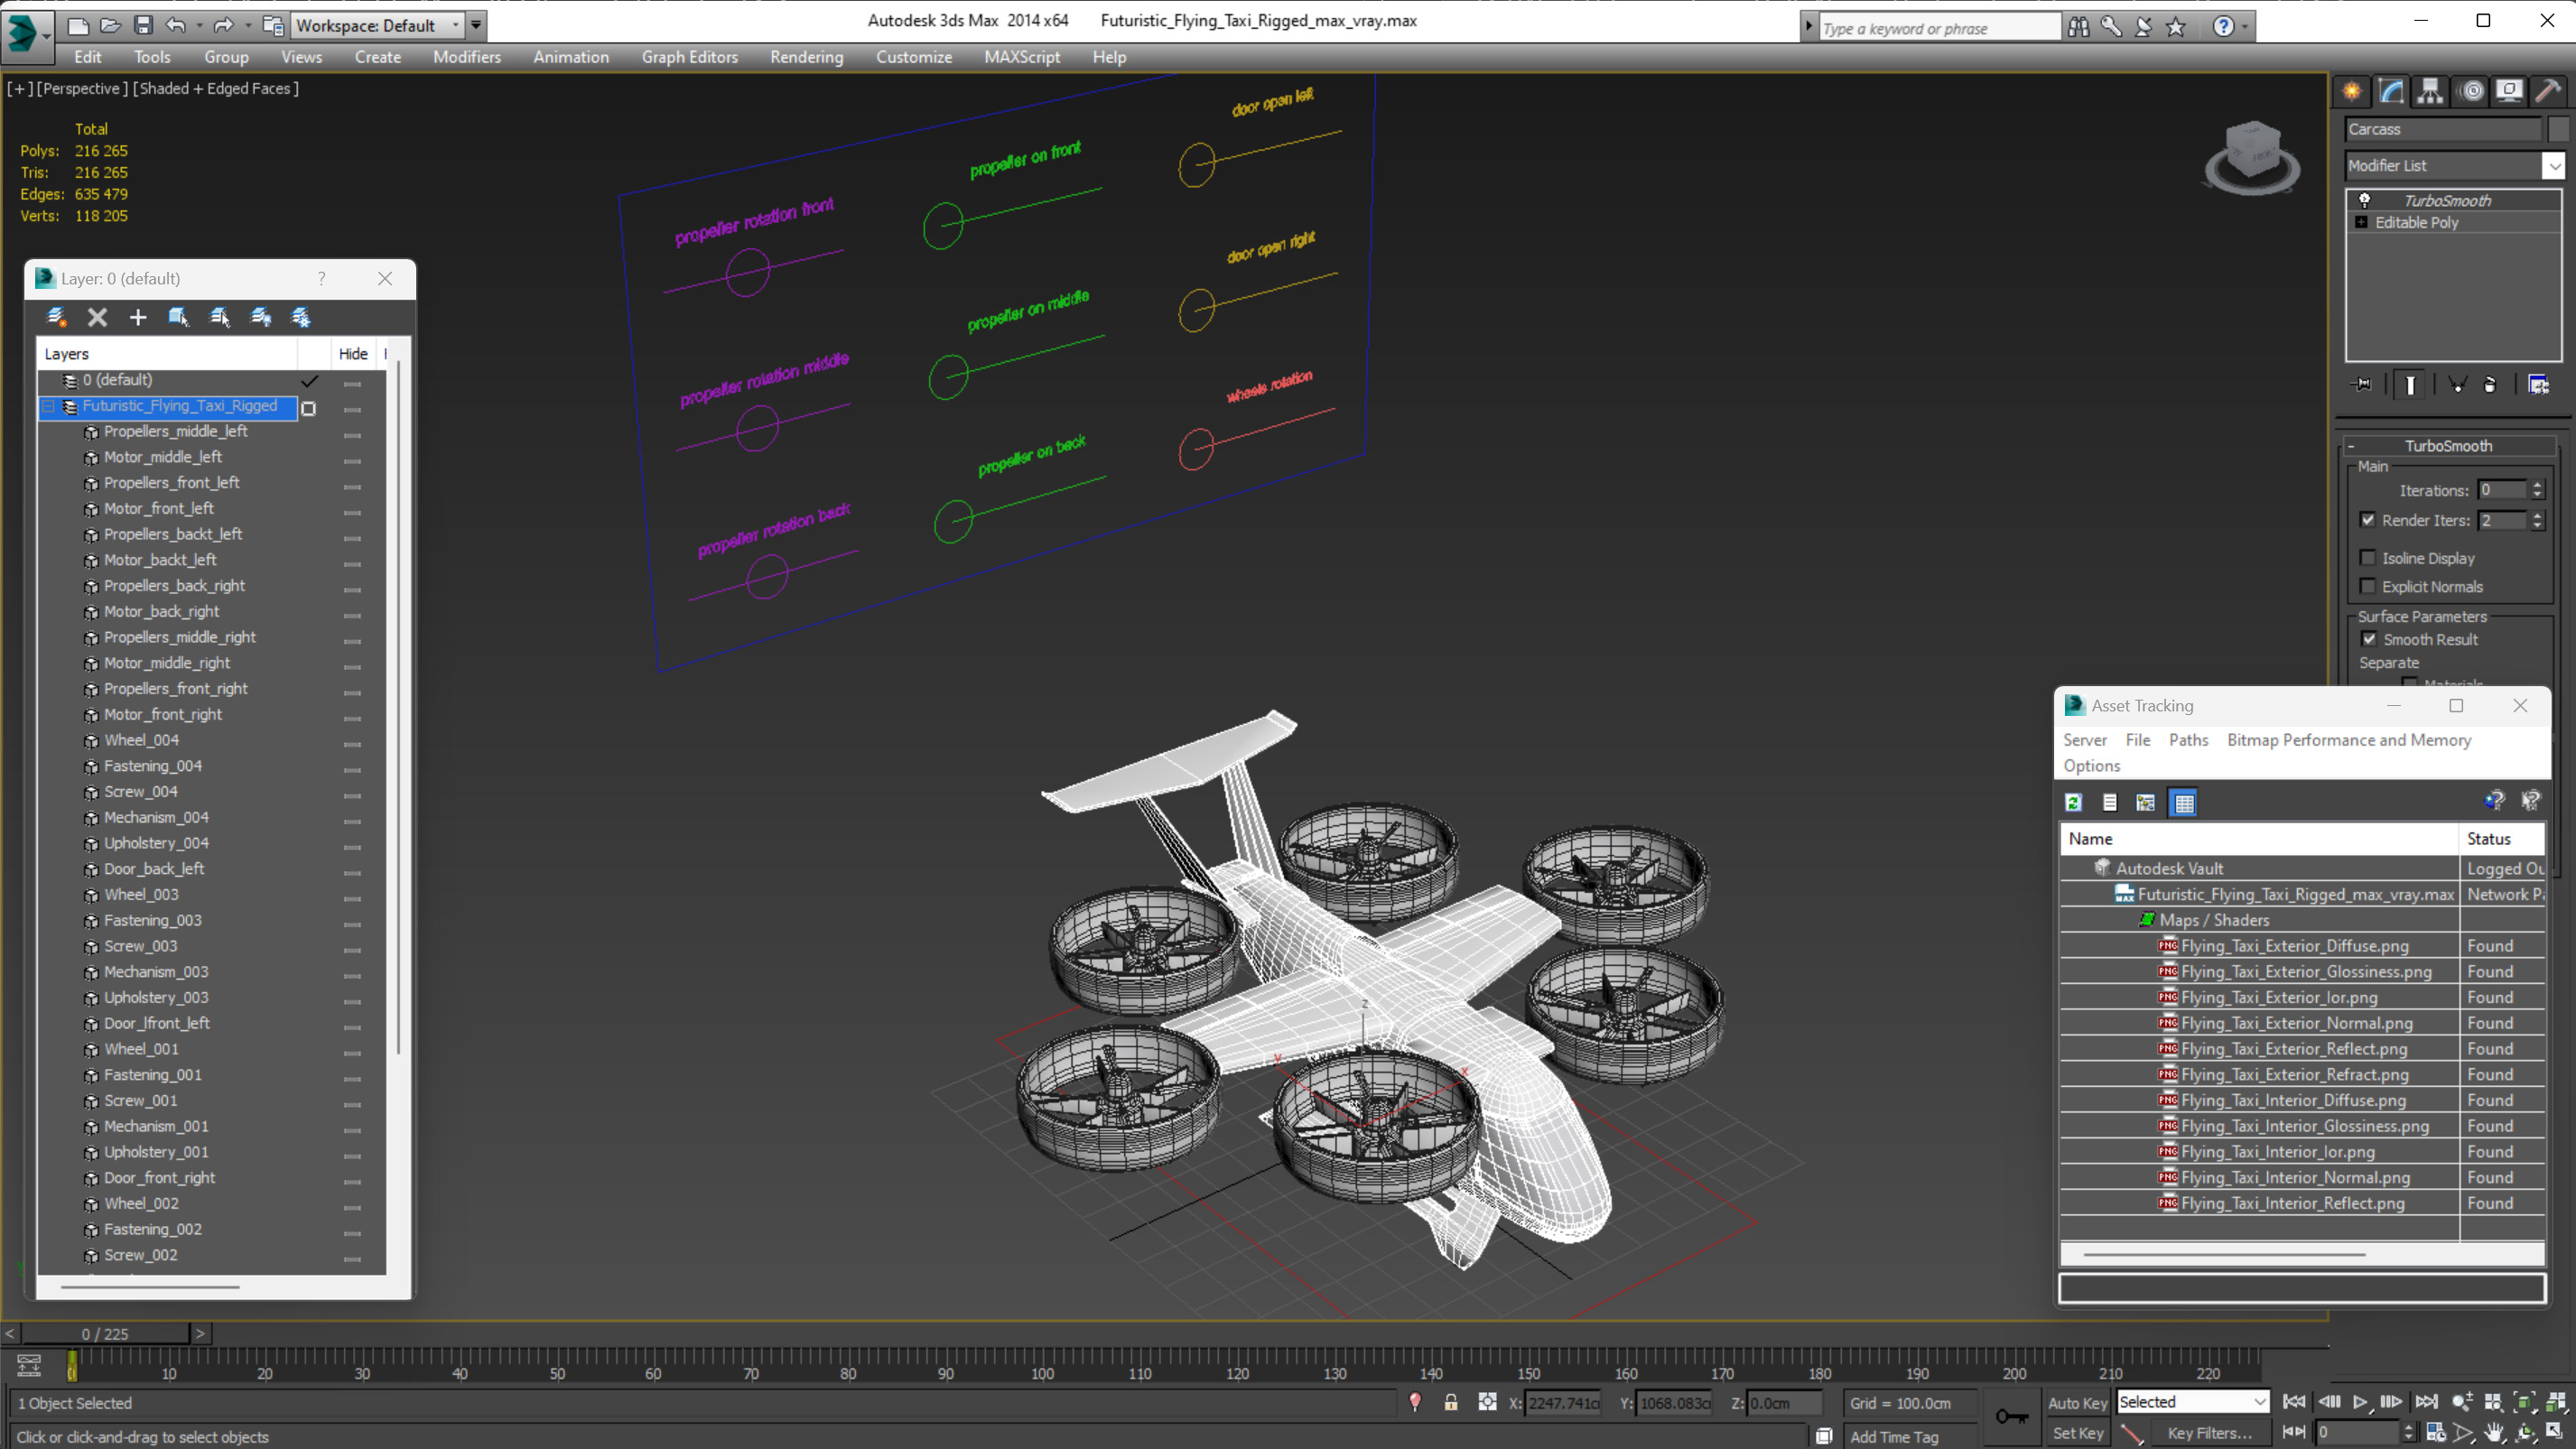Click the keyword search field
2576x1449 pixels.
tap(1939, 28)
